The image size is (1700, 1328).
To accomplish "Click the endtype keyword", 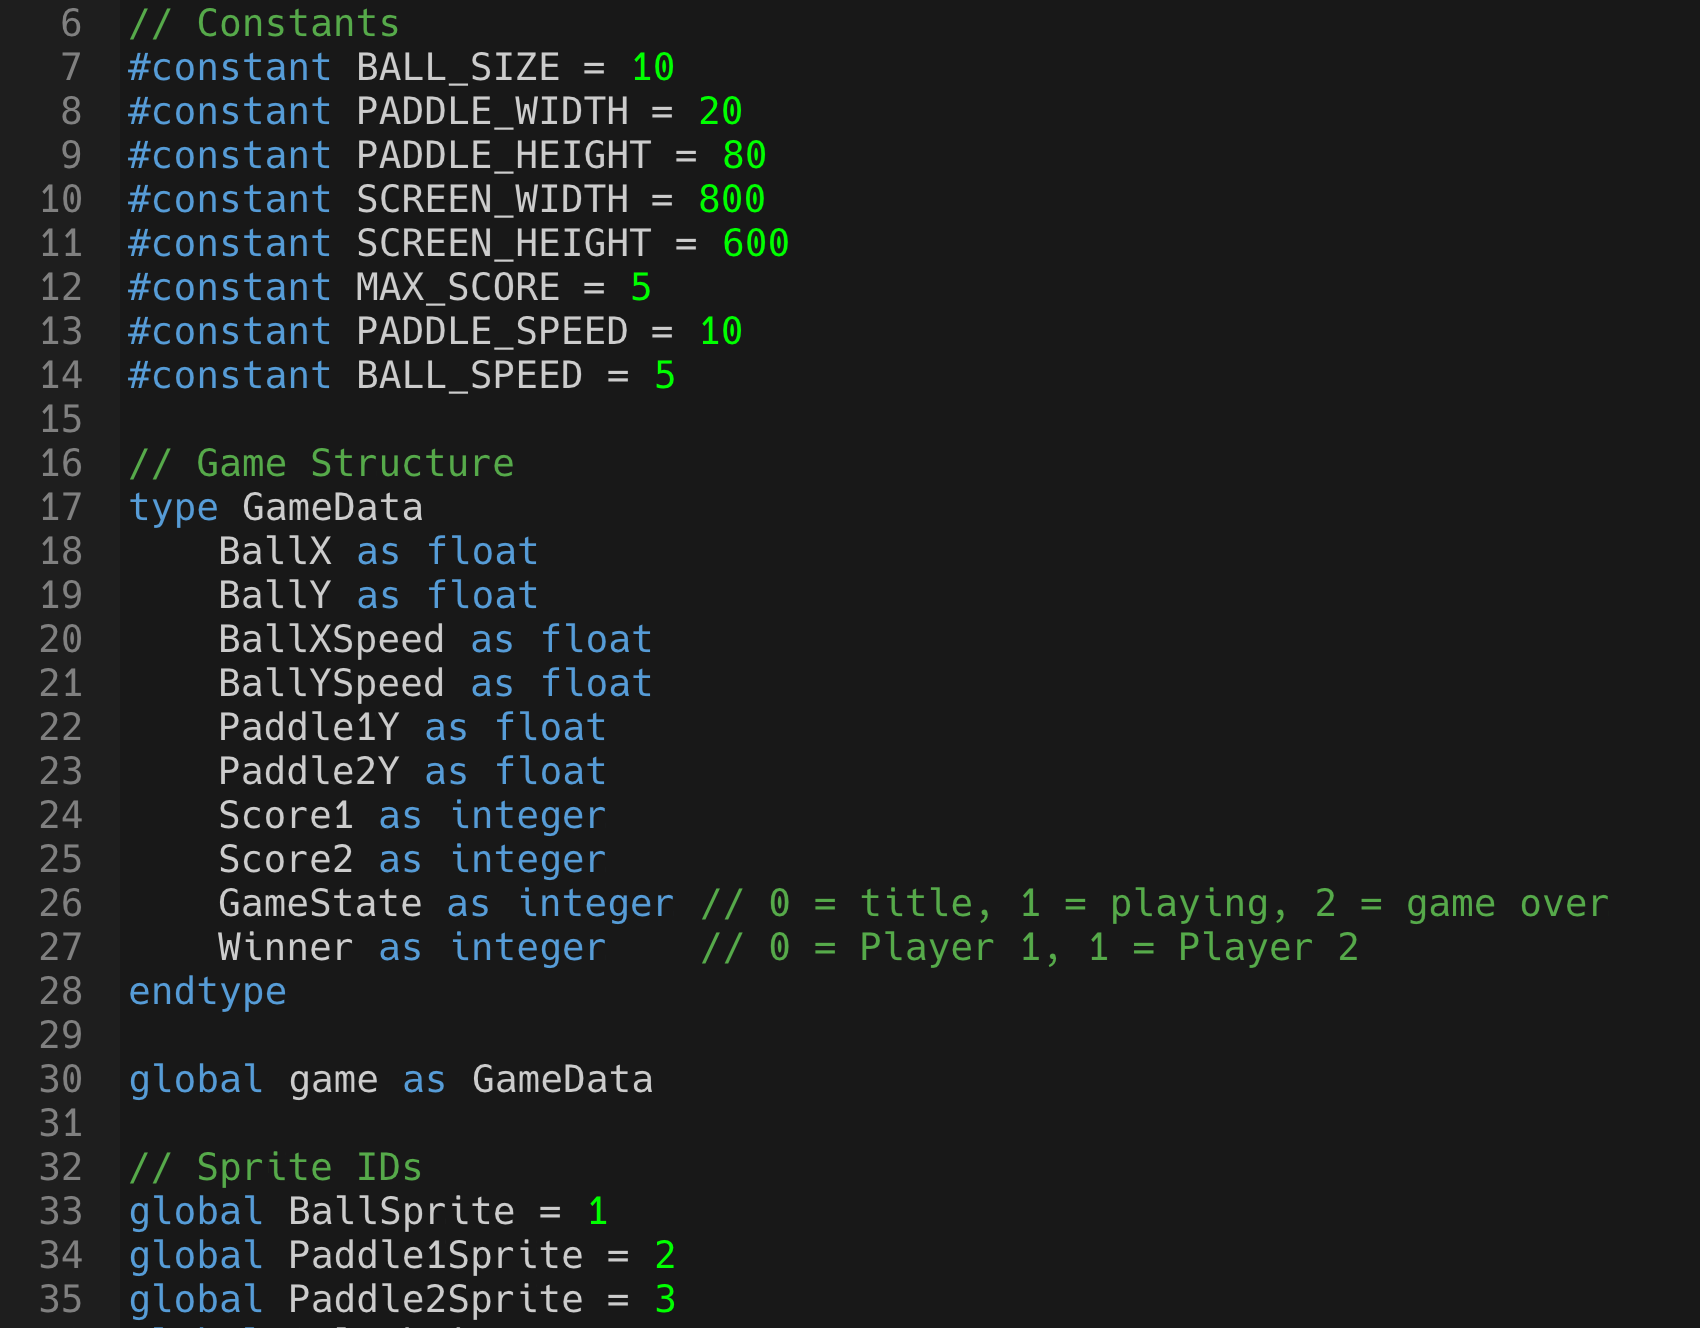I will click(x=208, y=991).
